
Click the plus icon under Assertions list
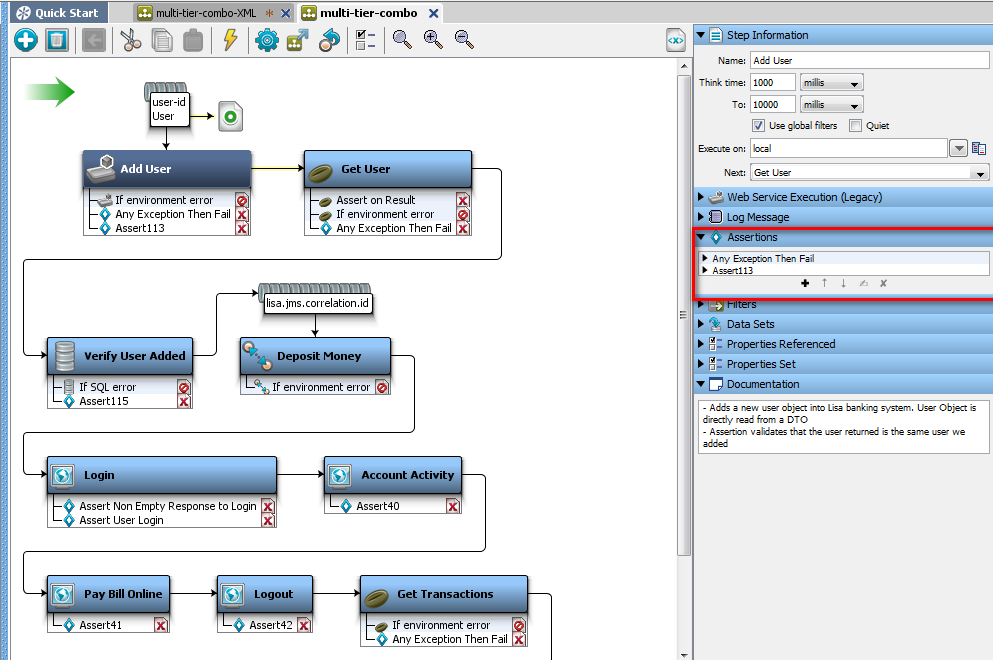click(805, 283)
